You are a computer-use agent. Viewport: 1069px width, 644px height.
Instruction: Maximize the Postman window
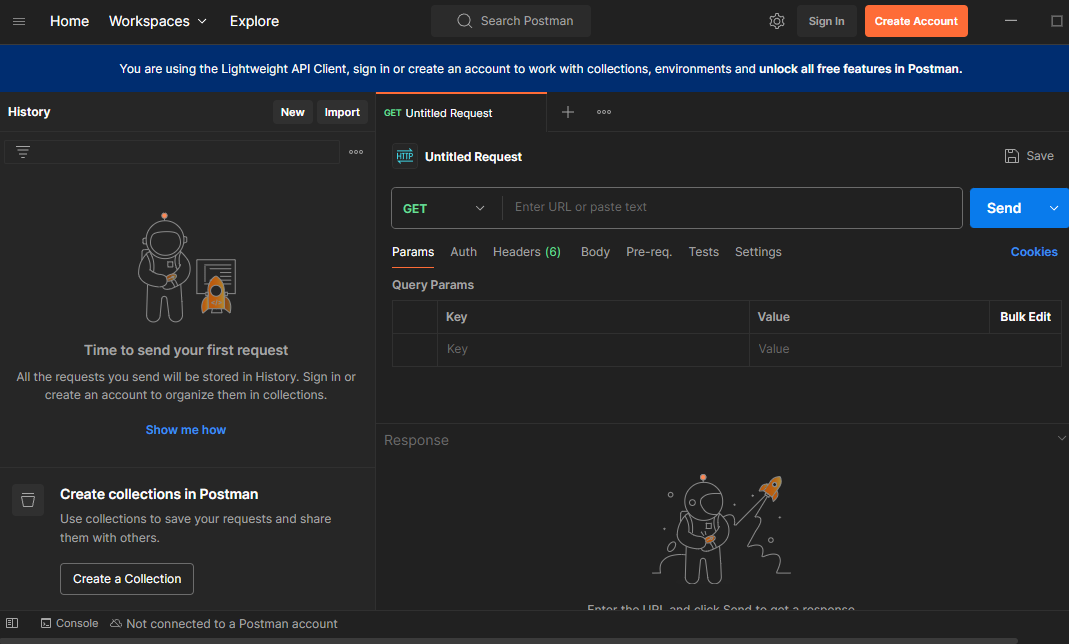coord(1056,21)
